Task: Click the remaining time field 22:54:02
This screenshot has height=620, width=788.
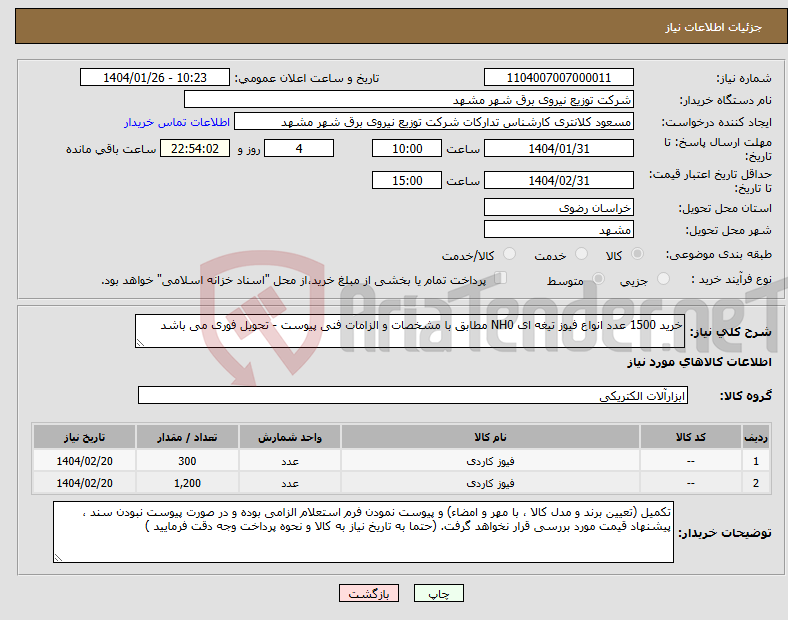Action: coord(195,148)
